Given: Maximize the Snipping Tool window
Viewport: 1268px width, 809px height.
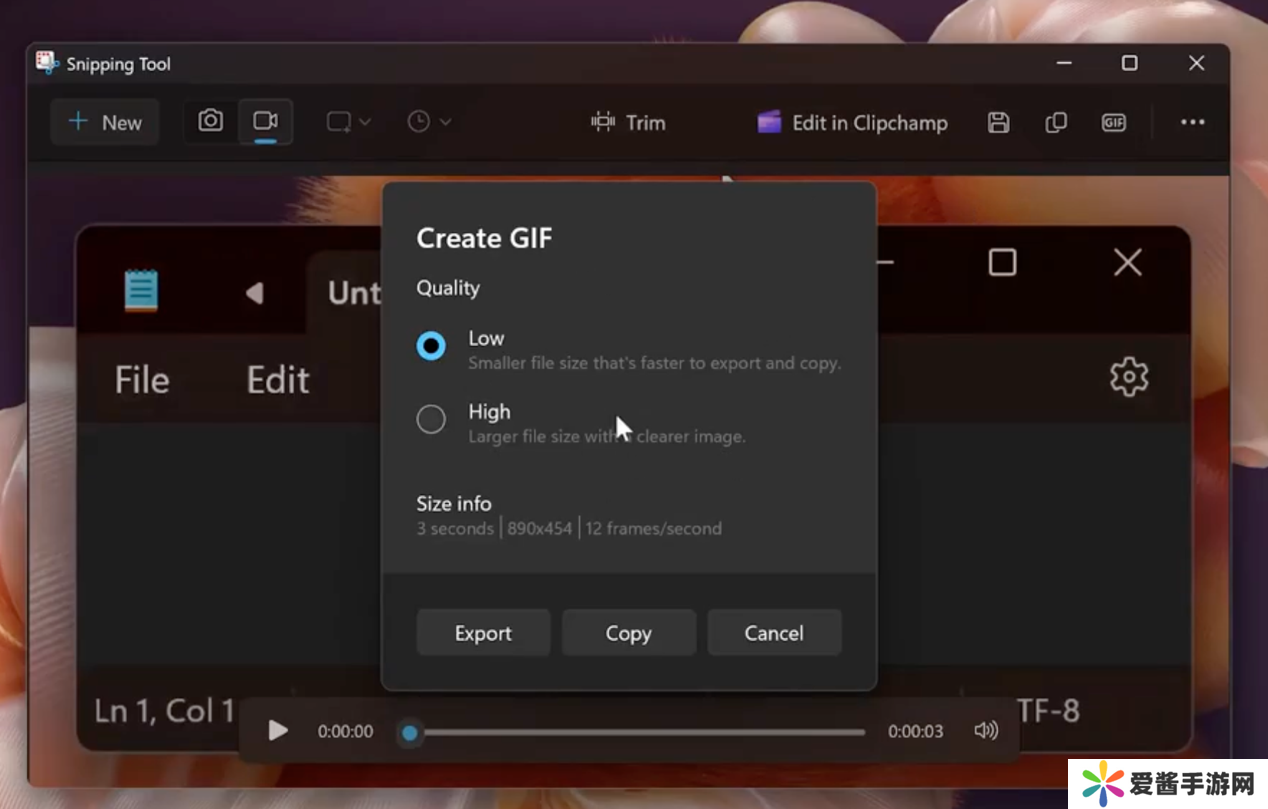Looking at the screenshot, I should point(1129,63).
